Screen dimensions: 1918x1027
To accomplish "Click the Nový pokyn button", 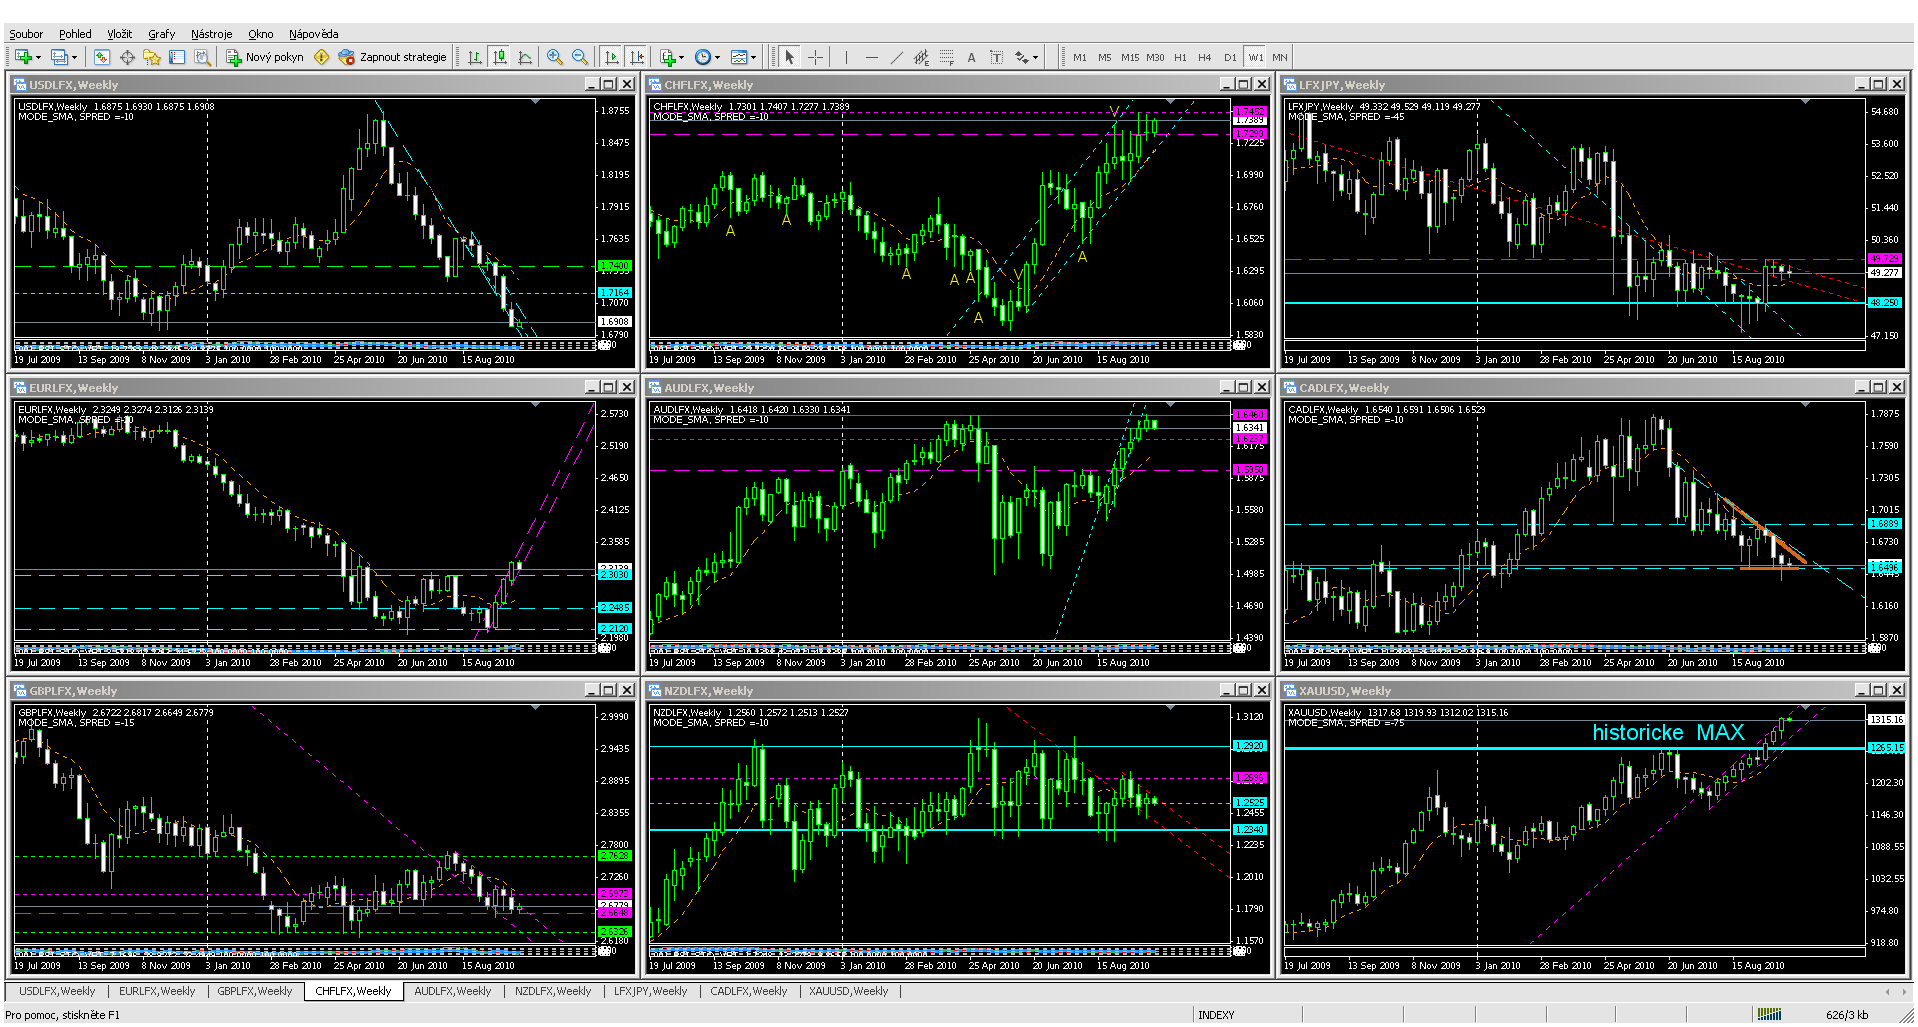I will point(265,57).
